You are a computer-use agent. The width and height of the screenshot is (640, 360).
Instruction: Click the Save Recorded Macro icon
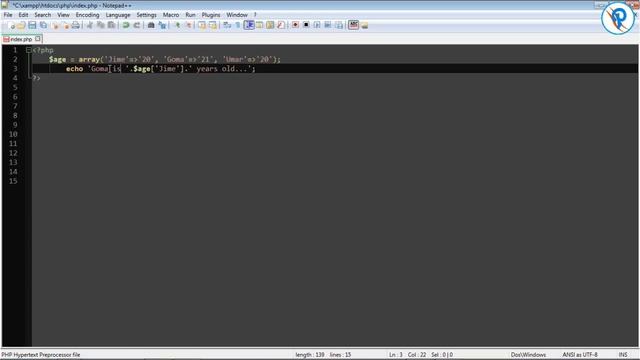pos(339,25)
